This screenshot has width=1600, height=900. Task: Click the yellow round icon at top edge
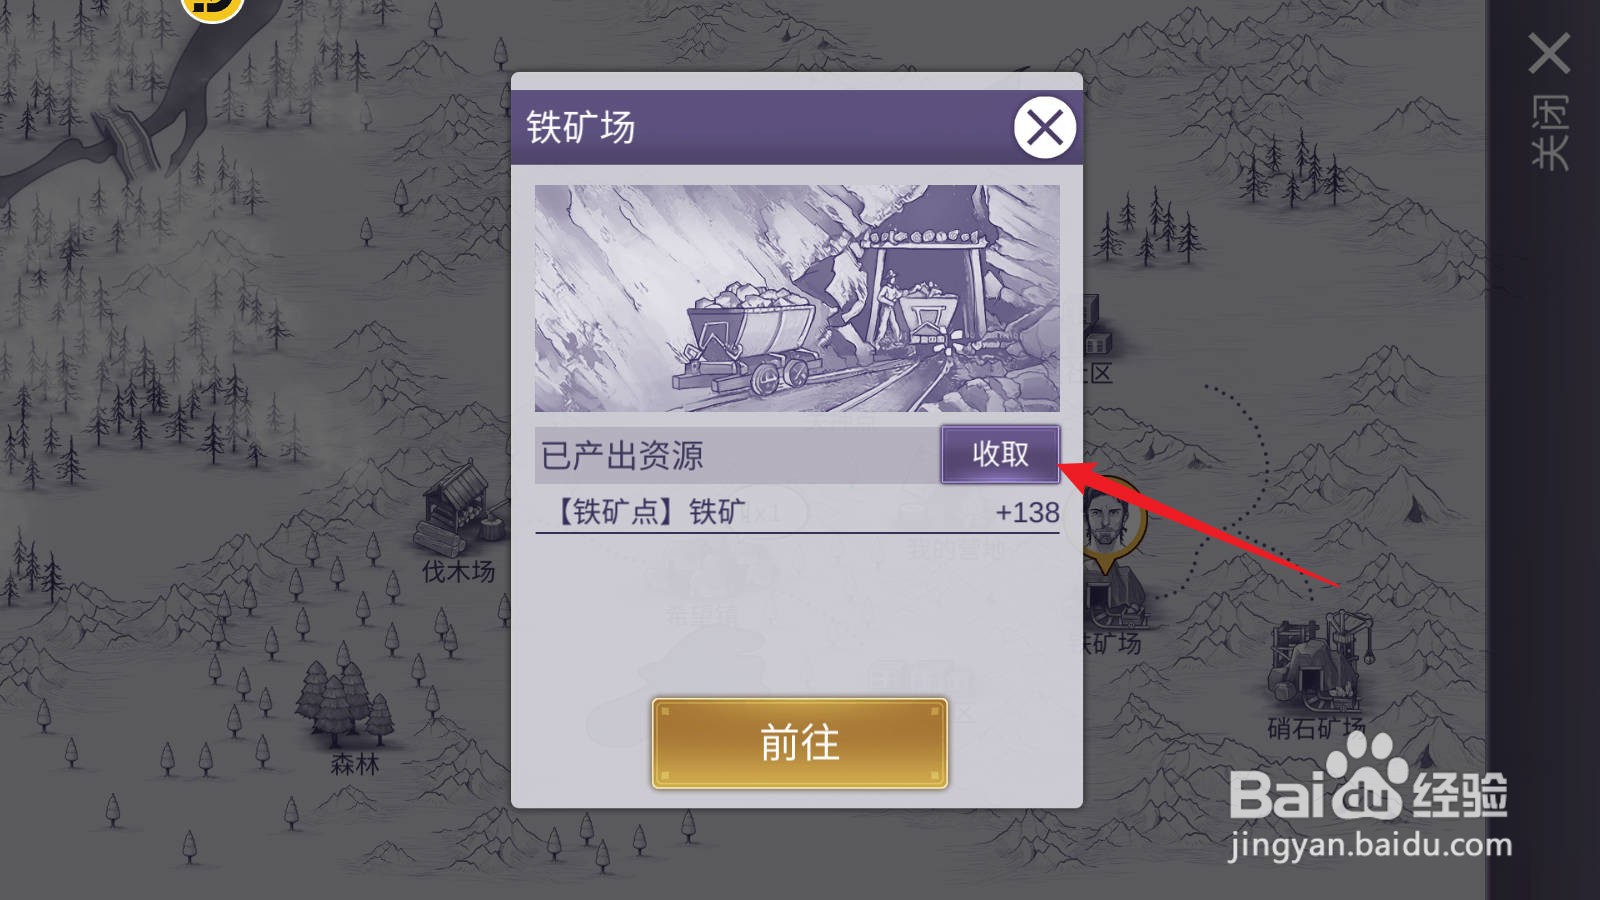(x=212, y=8)
